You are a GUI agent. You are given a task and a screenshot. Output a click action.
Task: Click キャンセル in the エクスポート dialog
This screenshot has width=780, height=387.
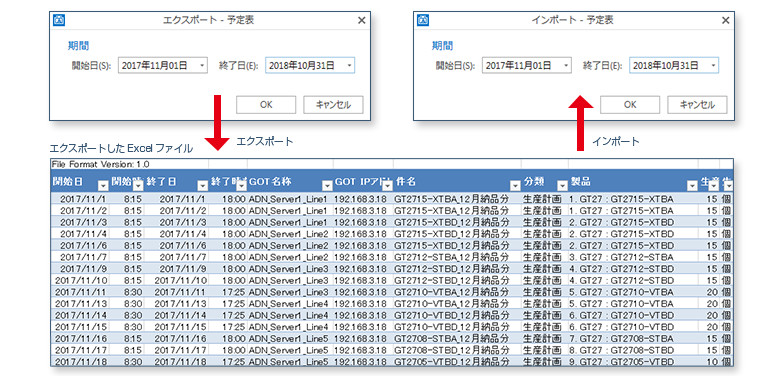pyautogui.click(x=333, y=105)
